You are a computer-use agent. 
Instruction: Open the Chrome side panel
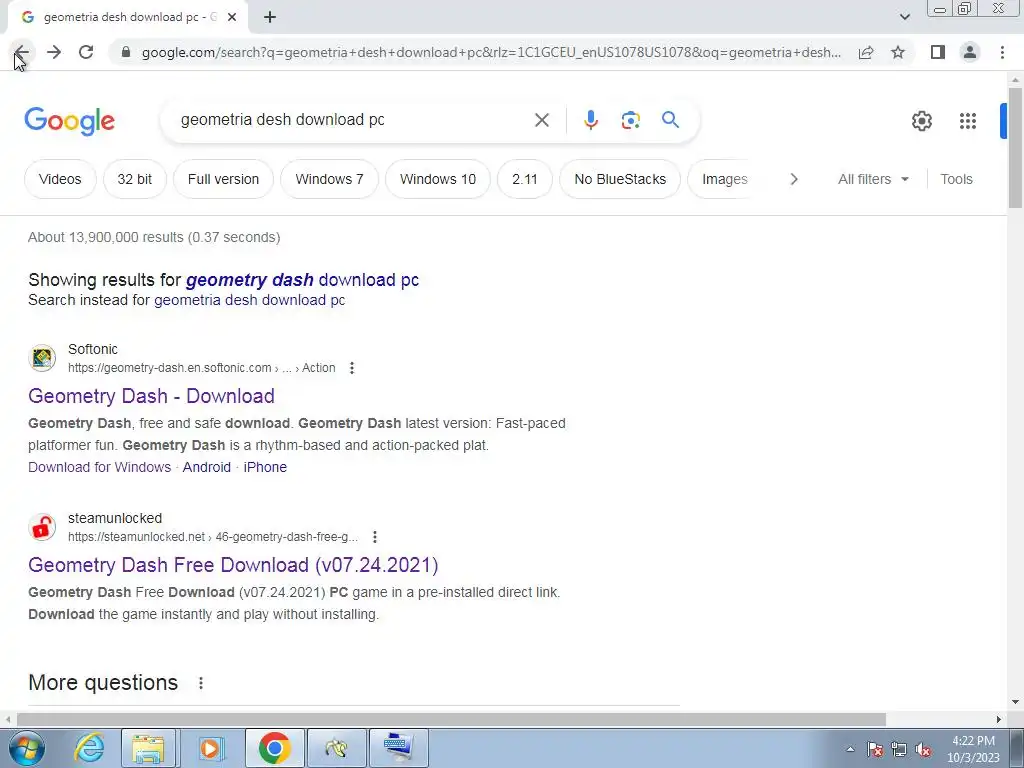[938, 52]
